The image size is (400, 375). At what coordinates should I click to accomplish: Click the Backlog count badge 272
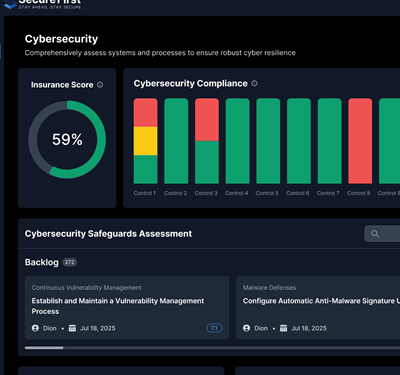point(69,262)
